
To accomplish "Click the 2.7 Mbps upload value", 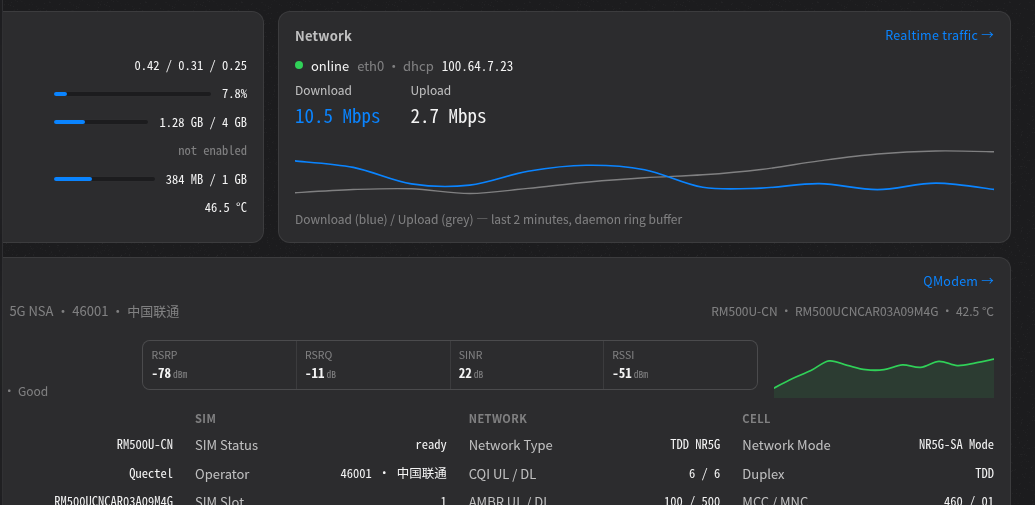I will (448, 117).
